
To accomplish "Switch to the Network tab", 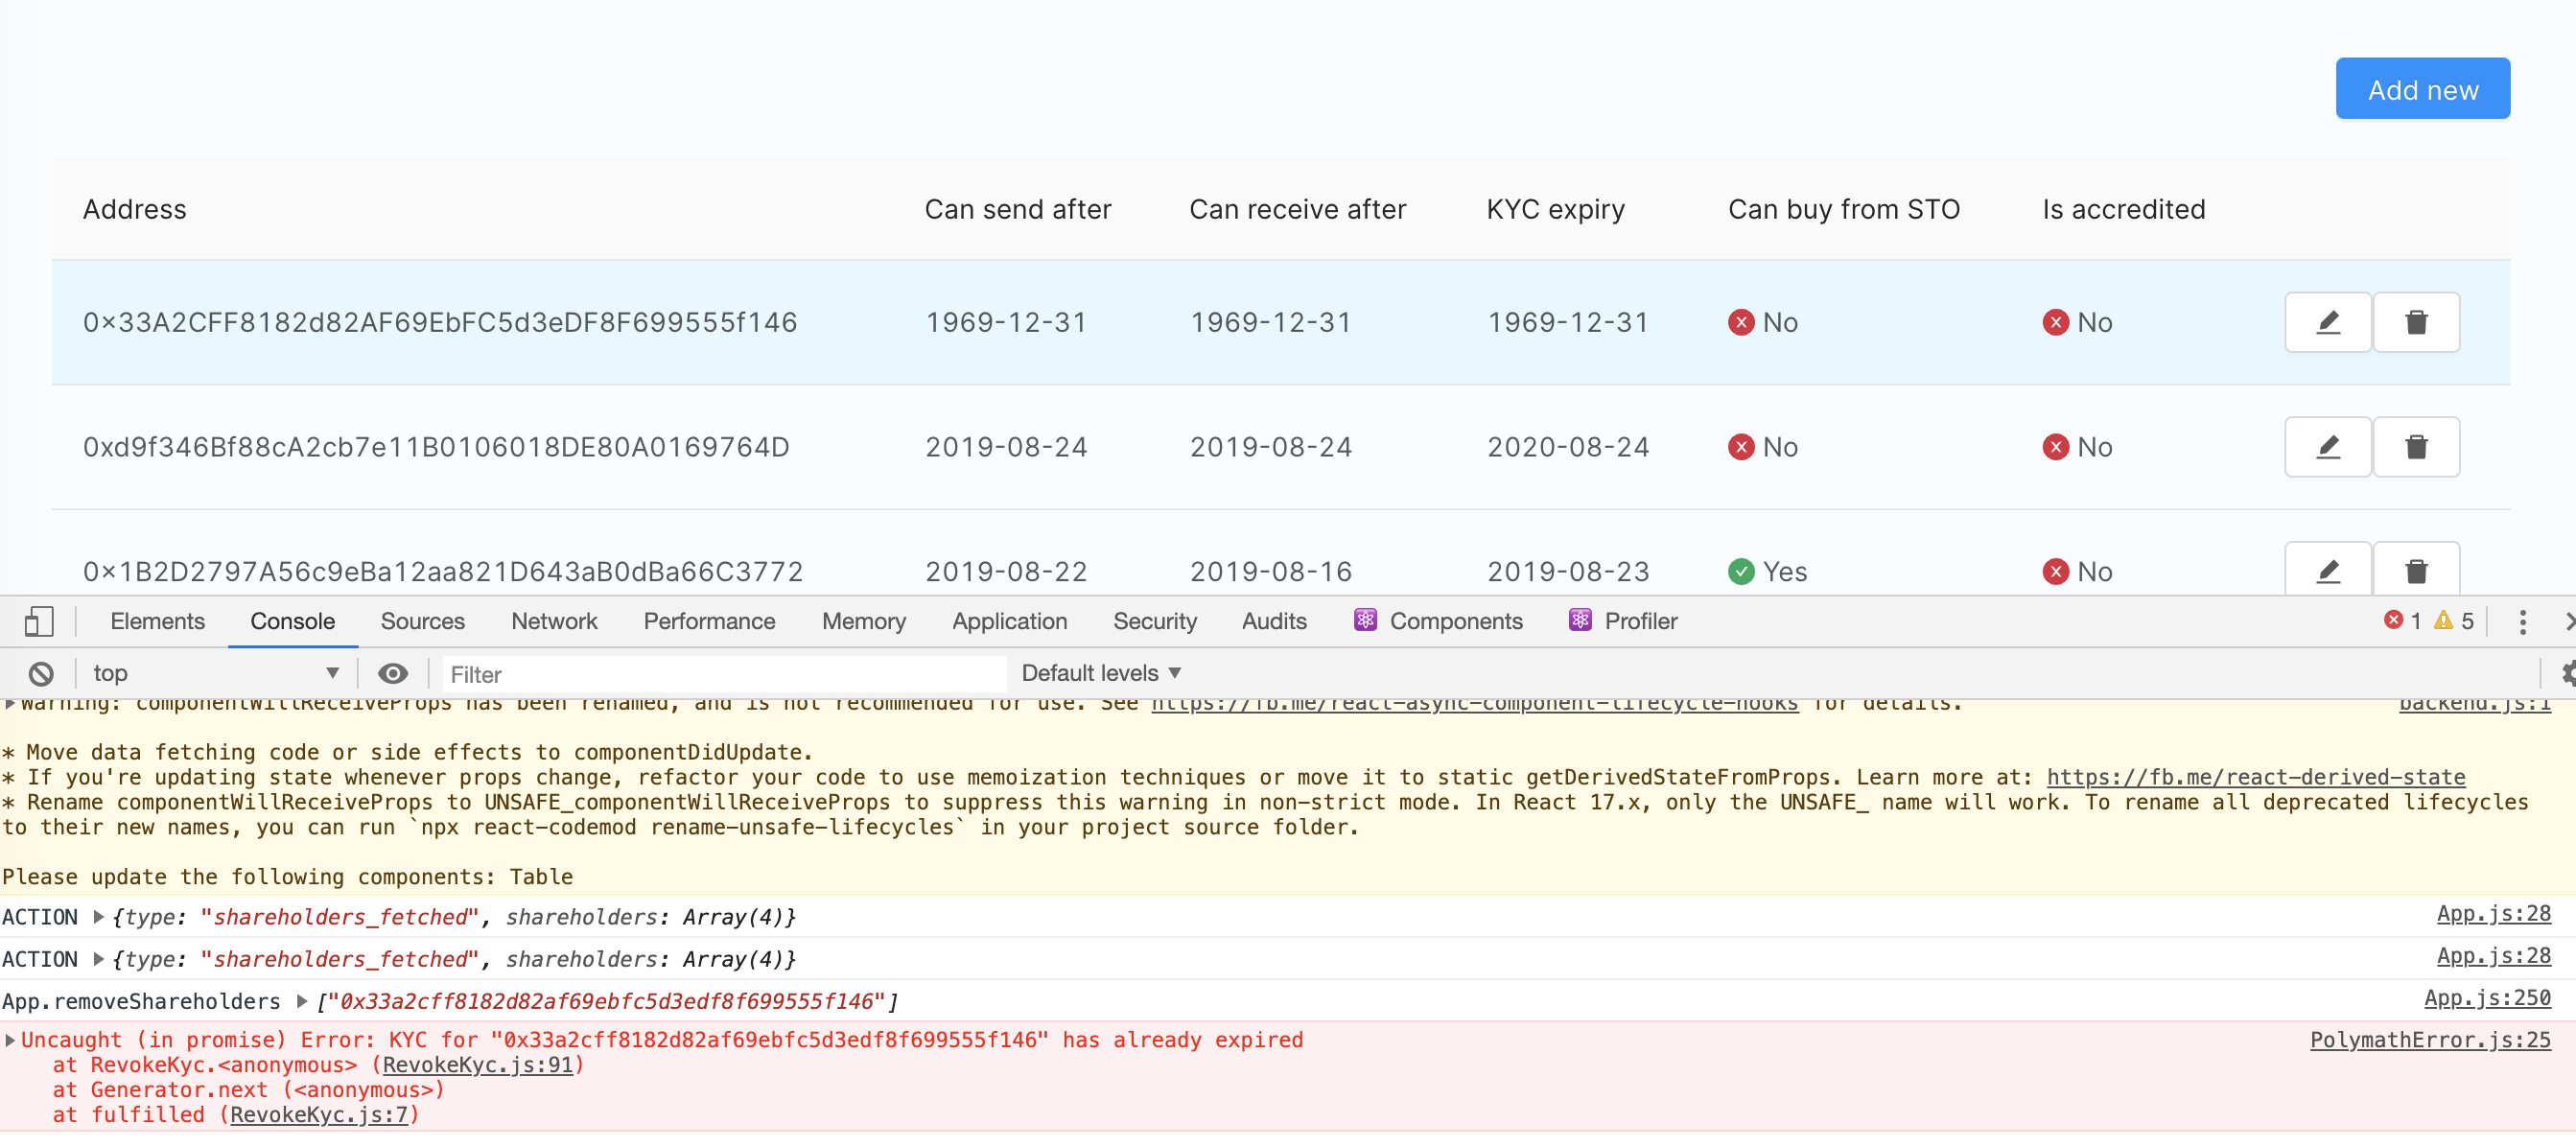I will tap(555, 621).
